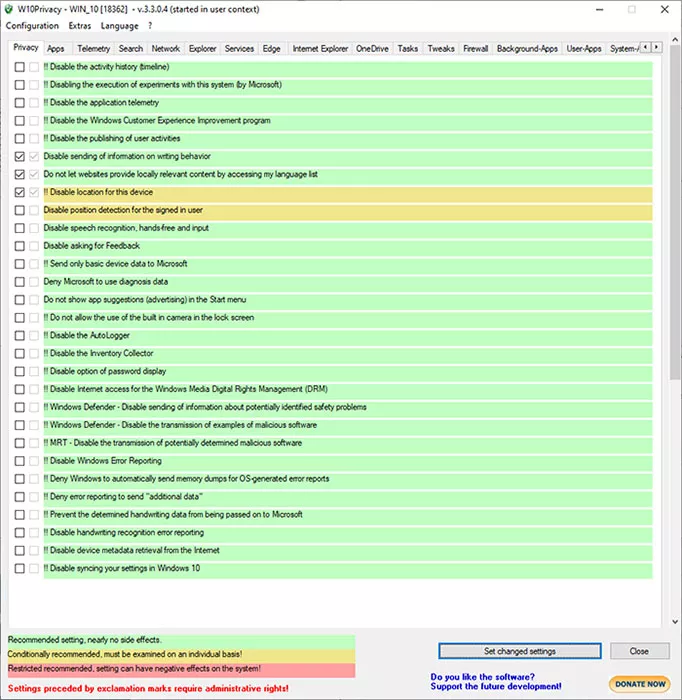Open the Language menu
The width and height of the screenshot is (682, 700).
pyautogui.click(x=120, y=26)
